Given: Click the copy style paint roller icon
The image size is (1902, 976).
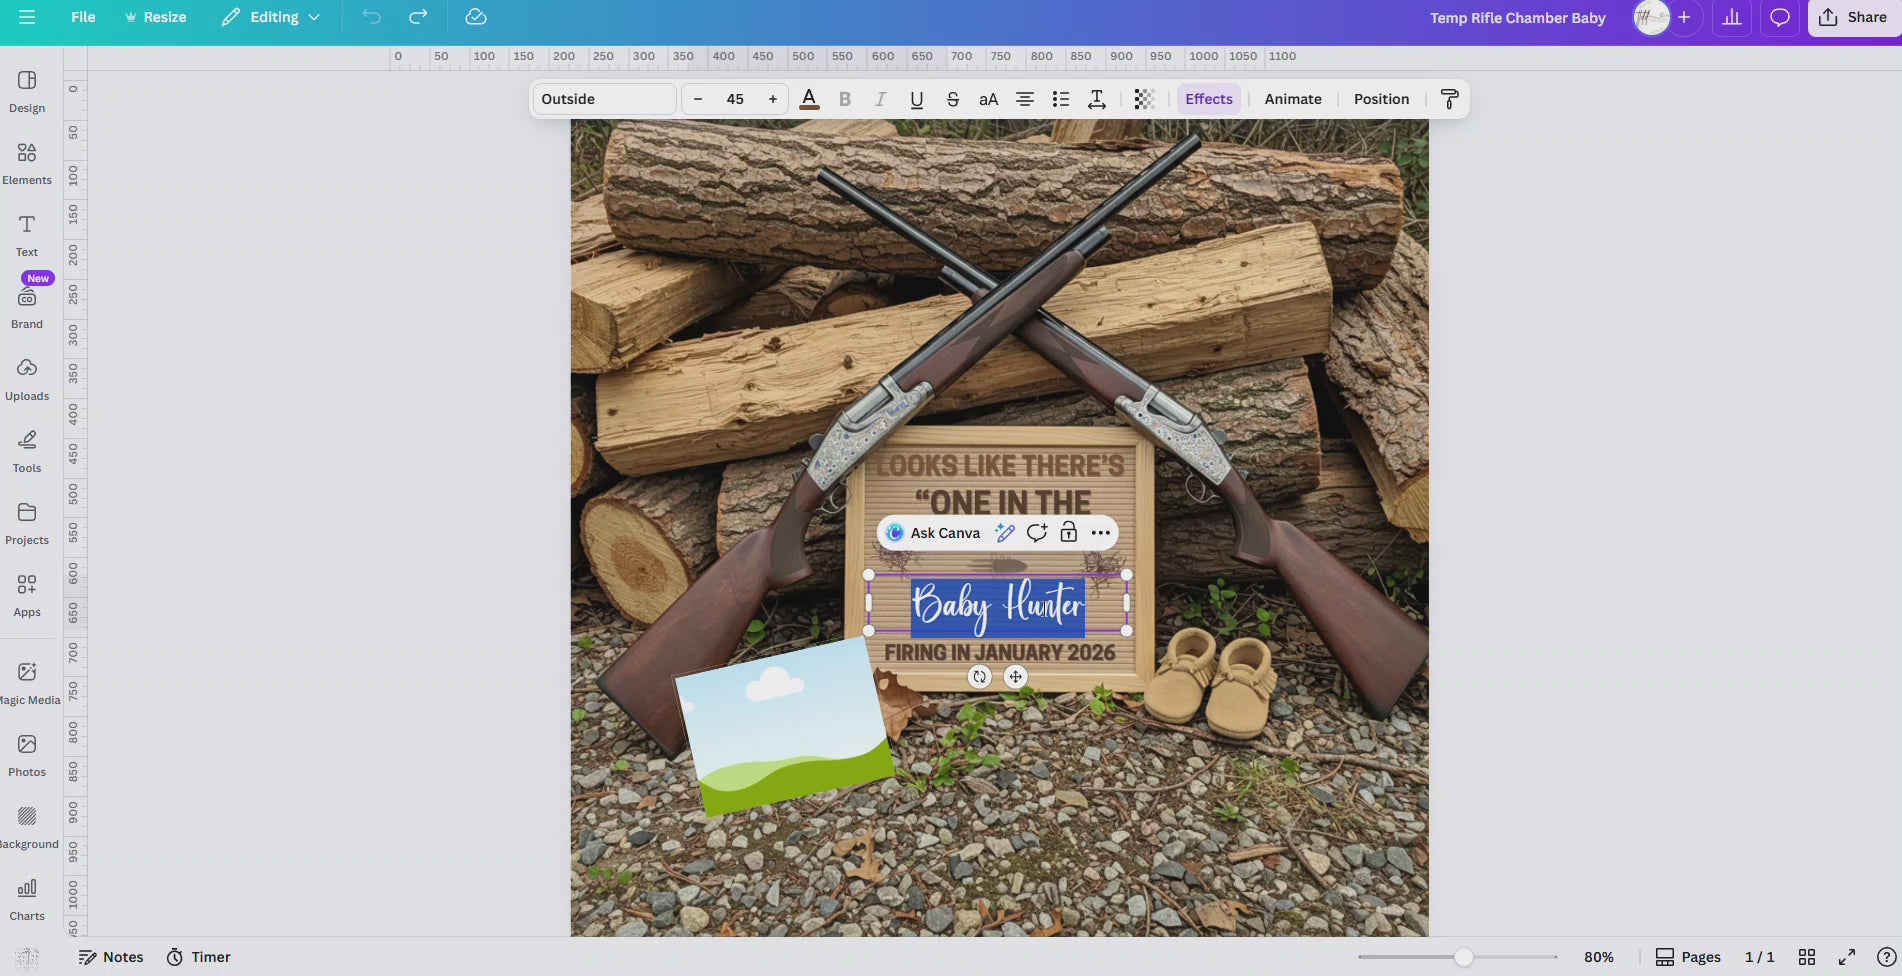Looking at the screenshot, I should (1449, 99).
